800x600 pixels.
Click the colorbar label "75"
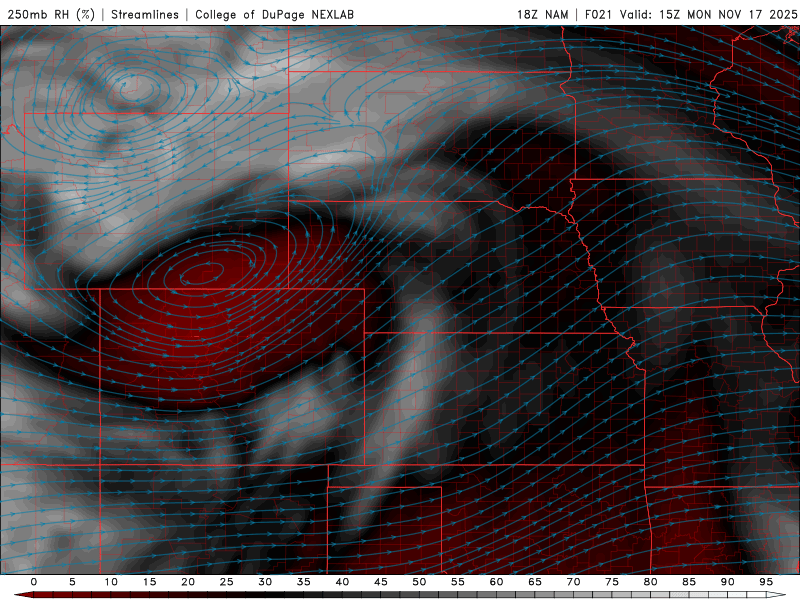pyautogui.click(x=611, y=582)
